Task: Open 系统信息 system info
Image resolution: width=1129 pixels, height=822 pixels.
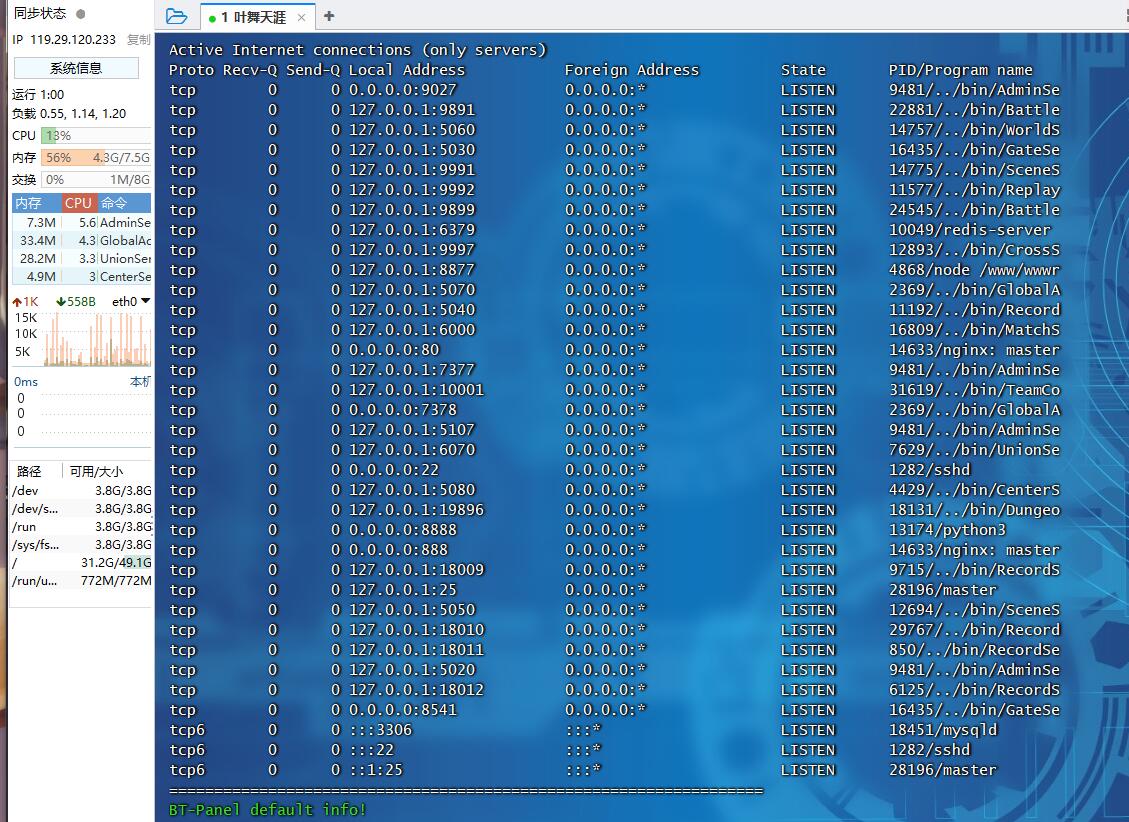Action: pos(76,68)
